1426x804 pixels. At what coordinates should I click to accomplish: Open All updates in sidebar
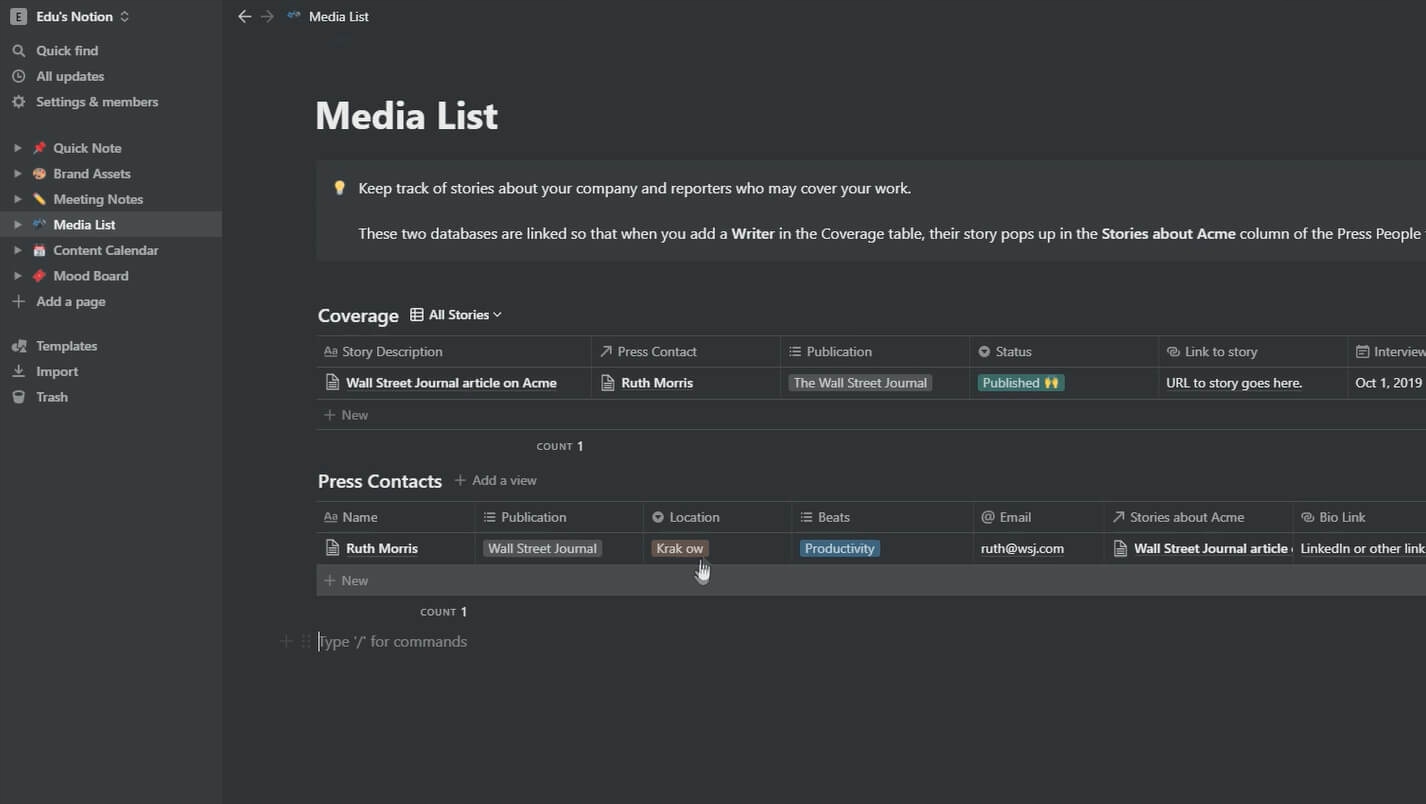tap(70, 76)
